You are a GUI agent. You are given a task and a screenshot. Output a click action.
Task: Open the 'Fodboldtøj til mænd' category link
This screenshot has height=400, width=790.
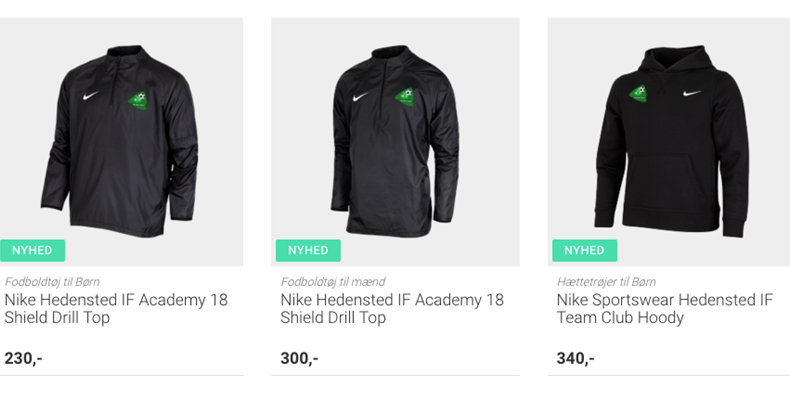click(x=333, y=282)
